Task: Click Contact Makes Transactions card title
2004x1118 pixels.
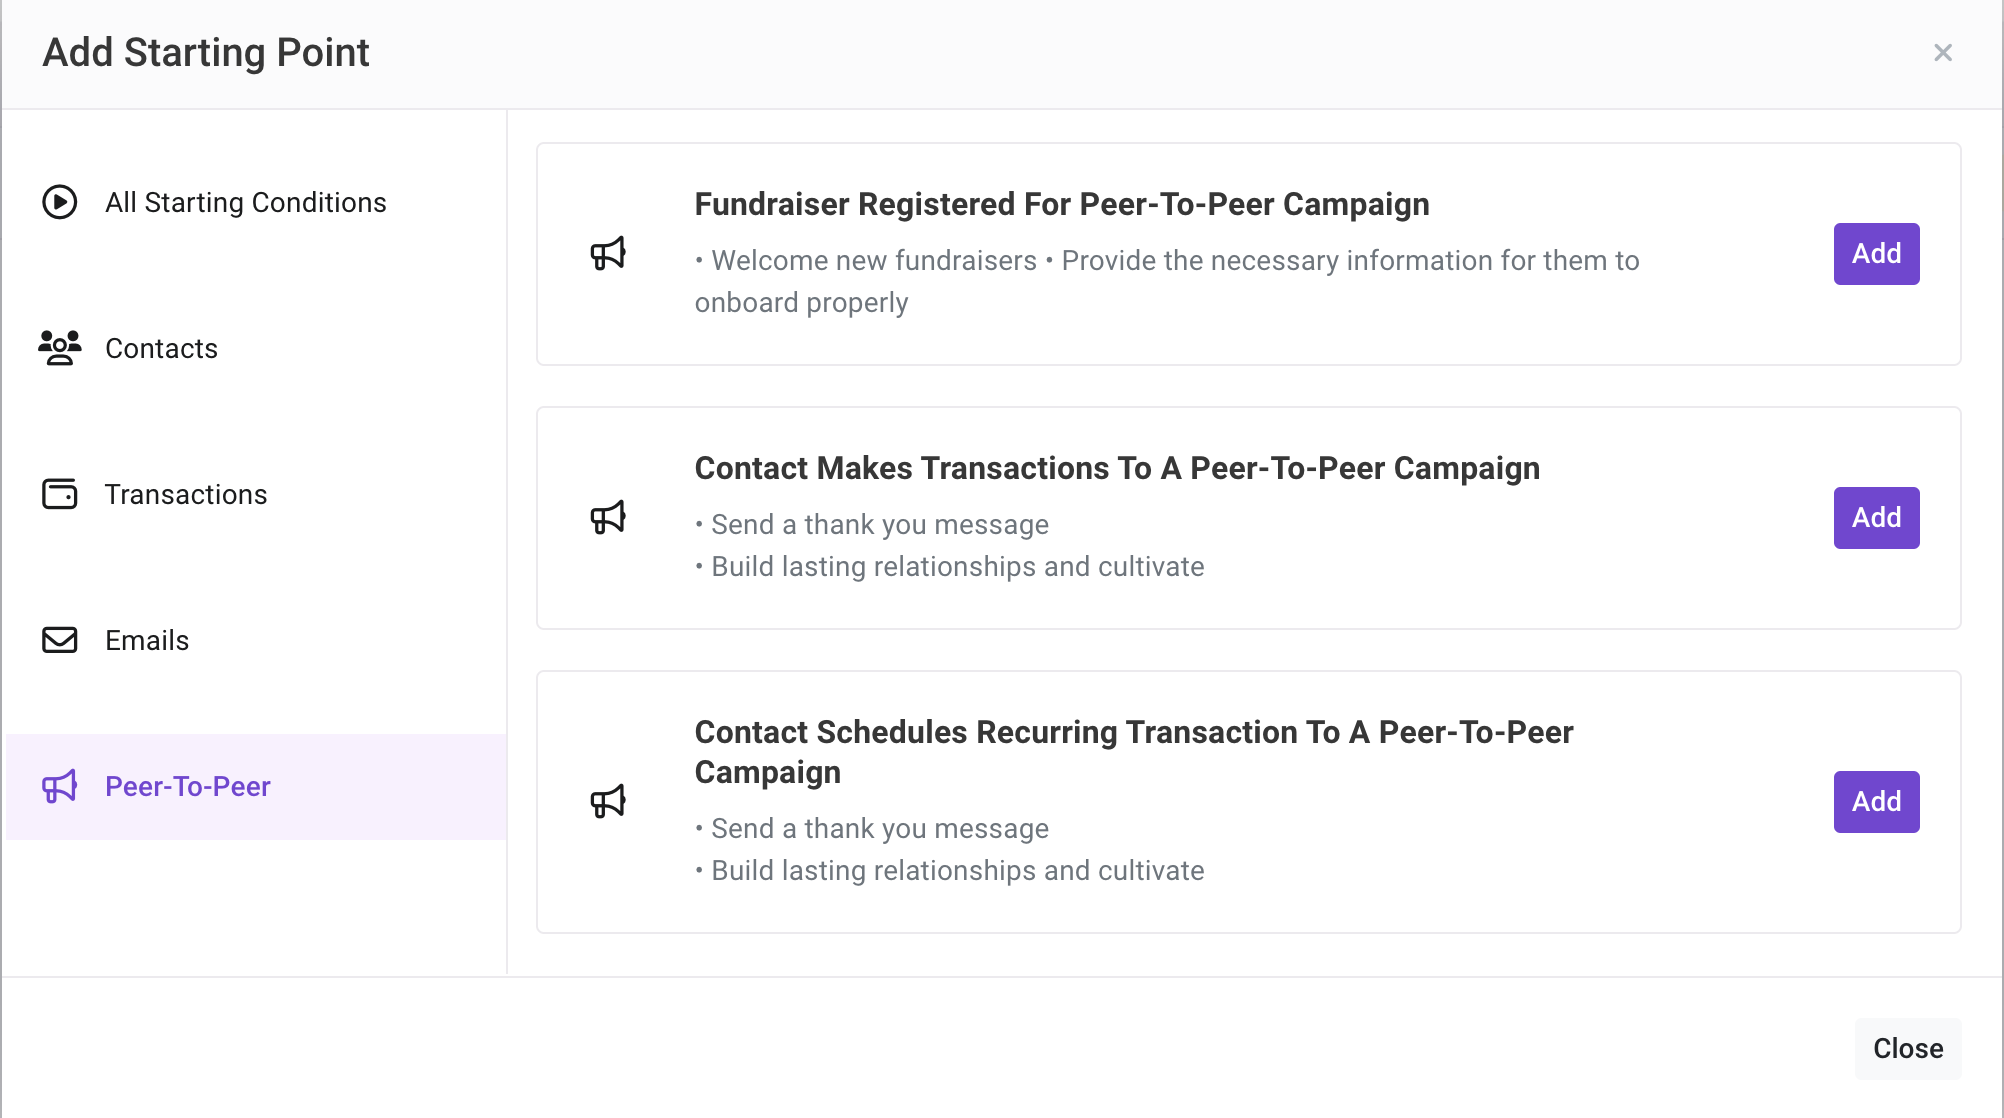Action: (1117, 468)
